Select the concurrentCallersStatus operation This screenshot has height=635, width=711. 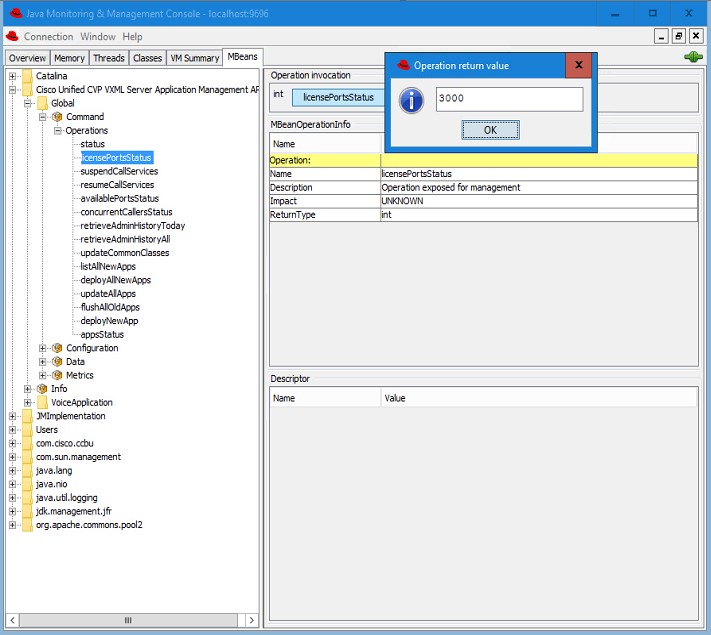(x=127, y=212)
